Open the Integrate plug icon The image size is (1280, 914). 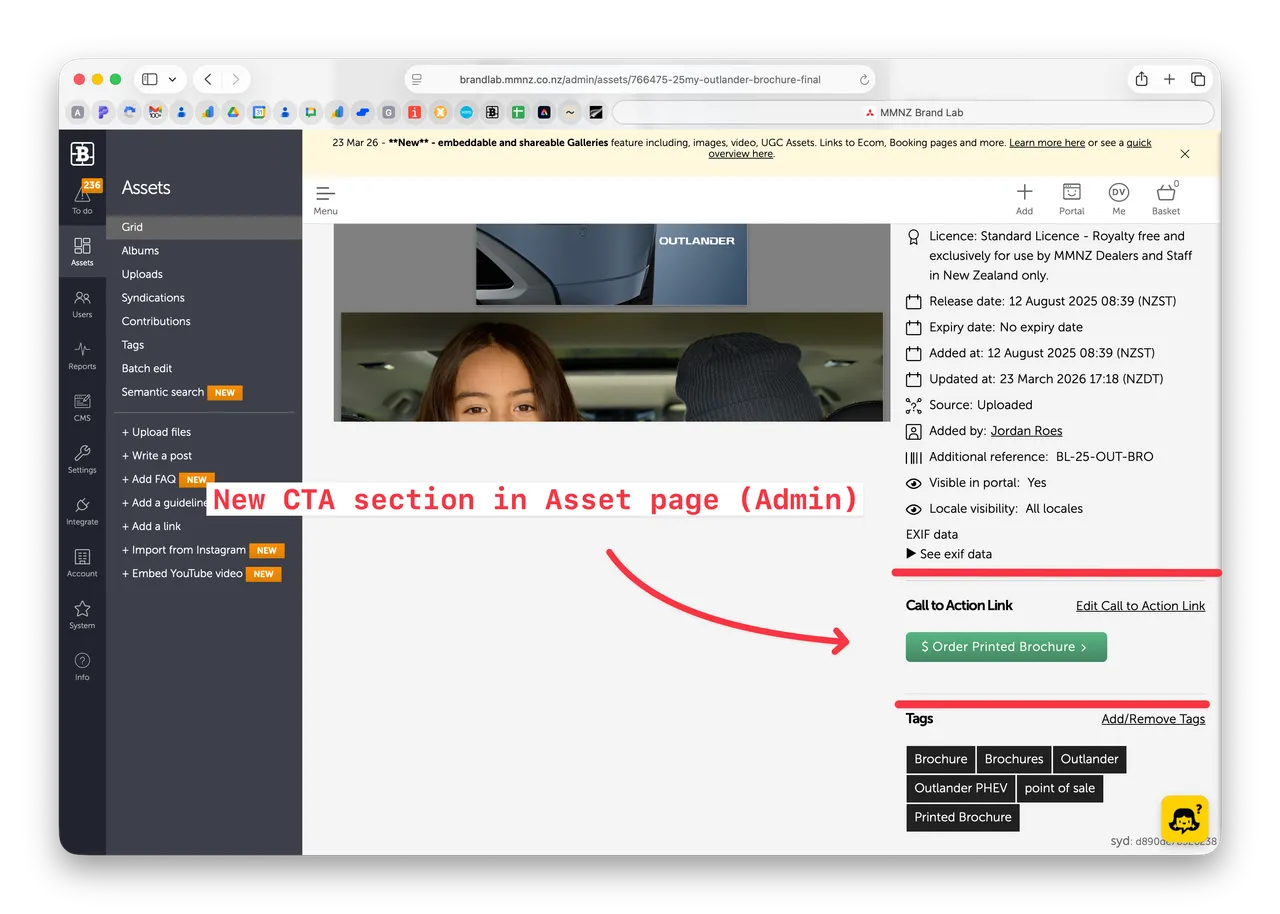(x=82, y=511)
